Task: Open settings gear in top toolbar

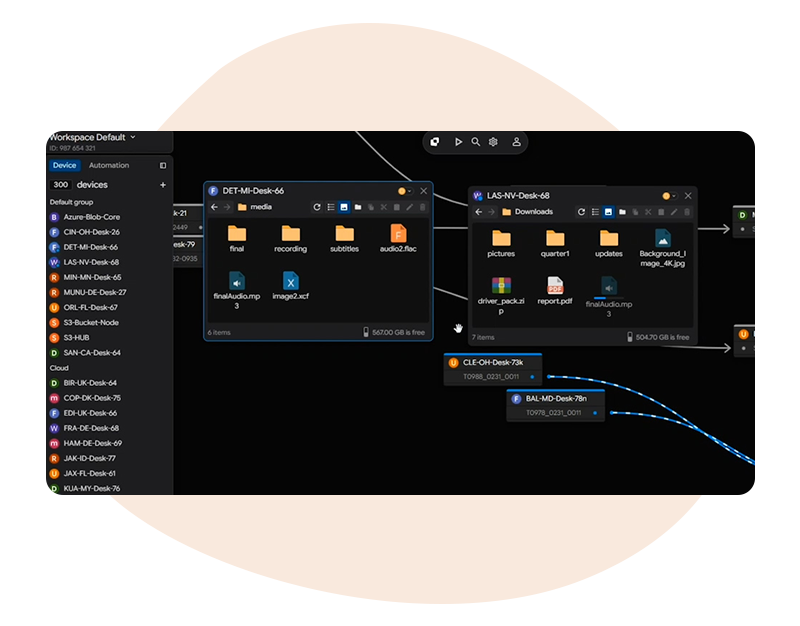Action: 493,142
